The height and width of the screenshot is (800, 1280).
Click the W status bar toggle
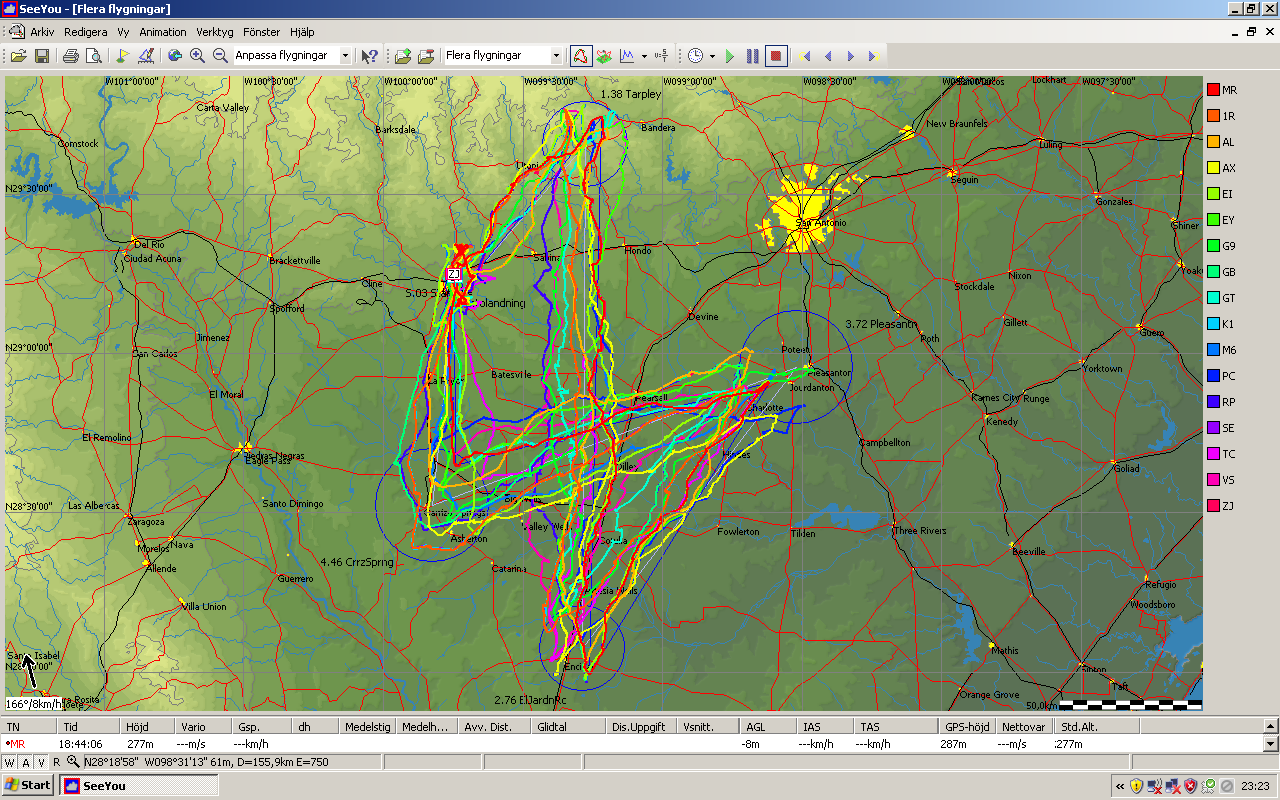click(10, 762)
